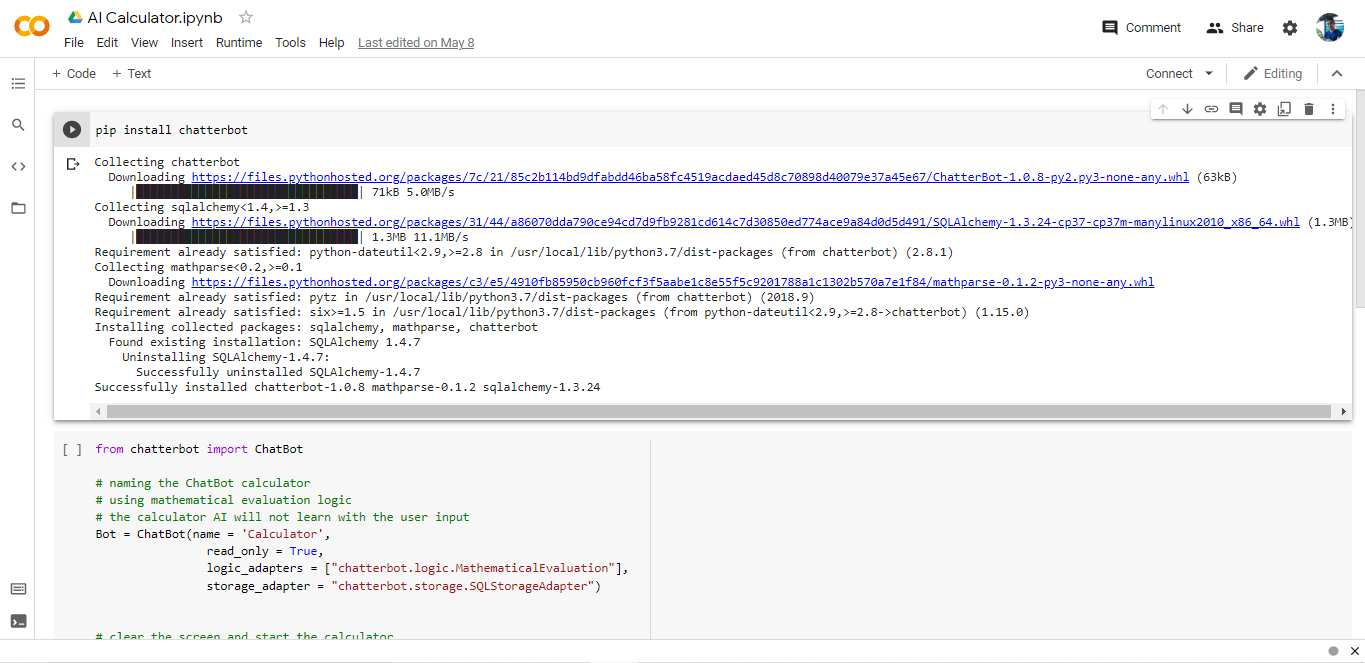Star the AI Calculator notebook
This screenshot has height=663, width=1365.
pyautogui.click(x=246, y=17)
